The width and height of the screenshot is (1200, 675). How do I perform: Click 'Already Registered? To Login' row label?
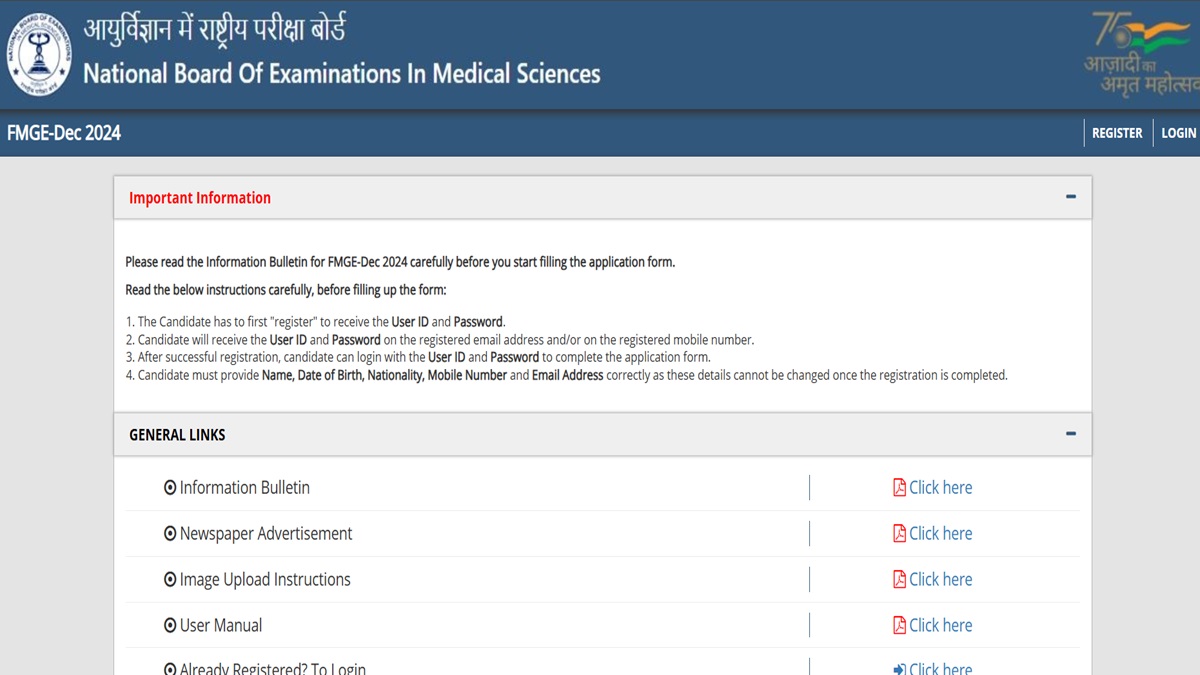click(x=273, y=669)
